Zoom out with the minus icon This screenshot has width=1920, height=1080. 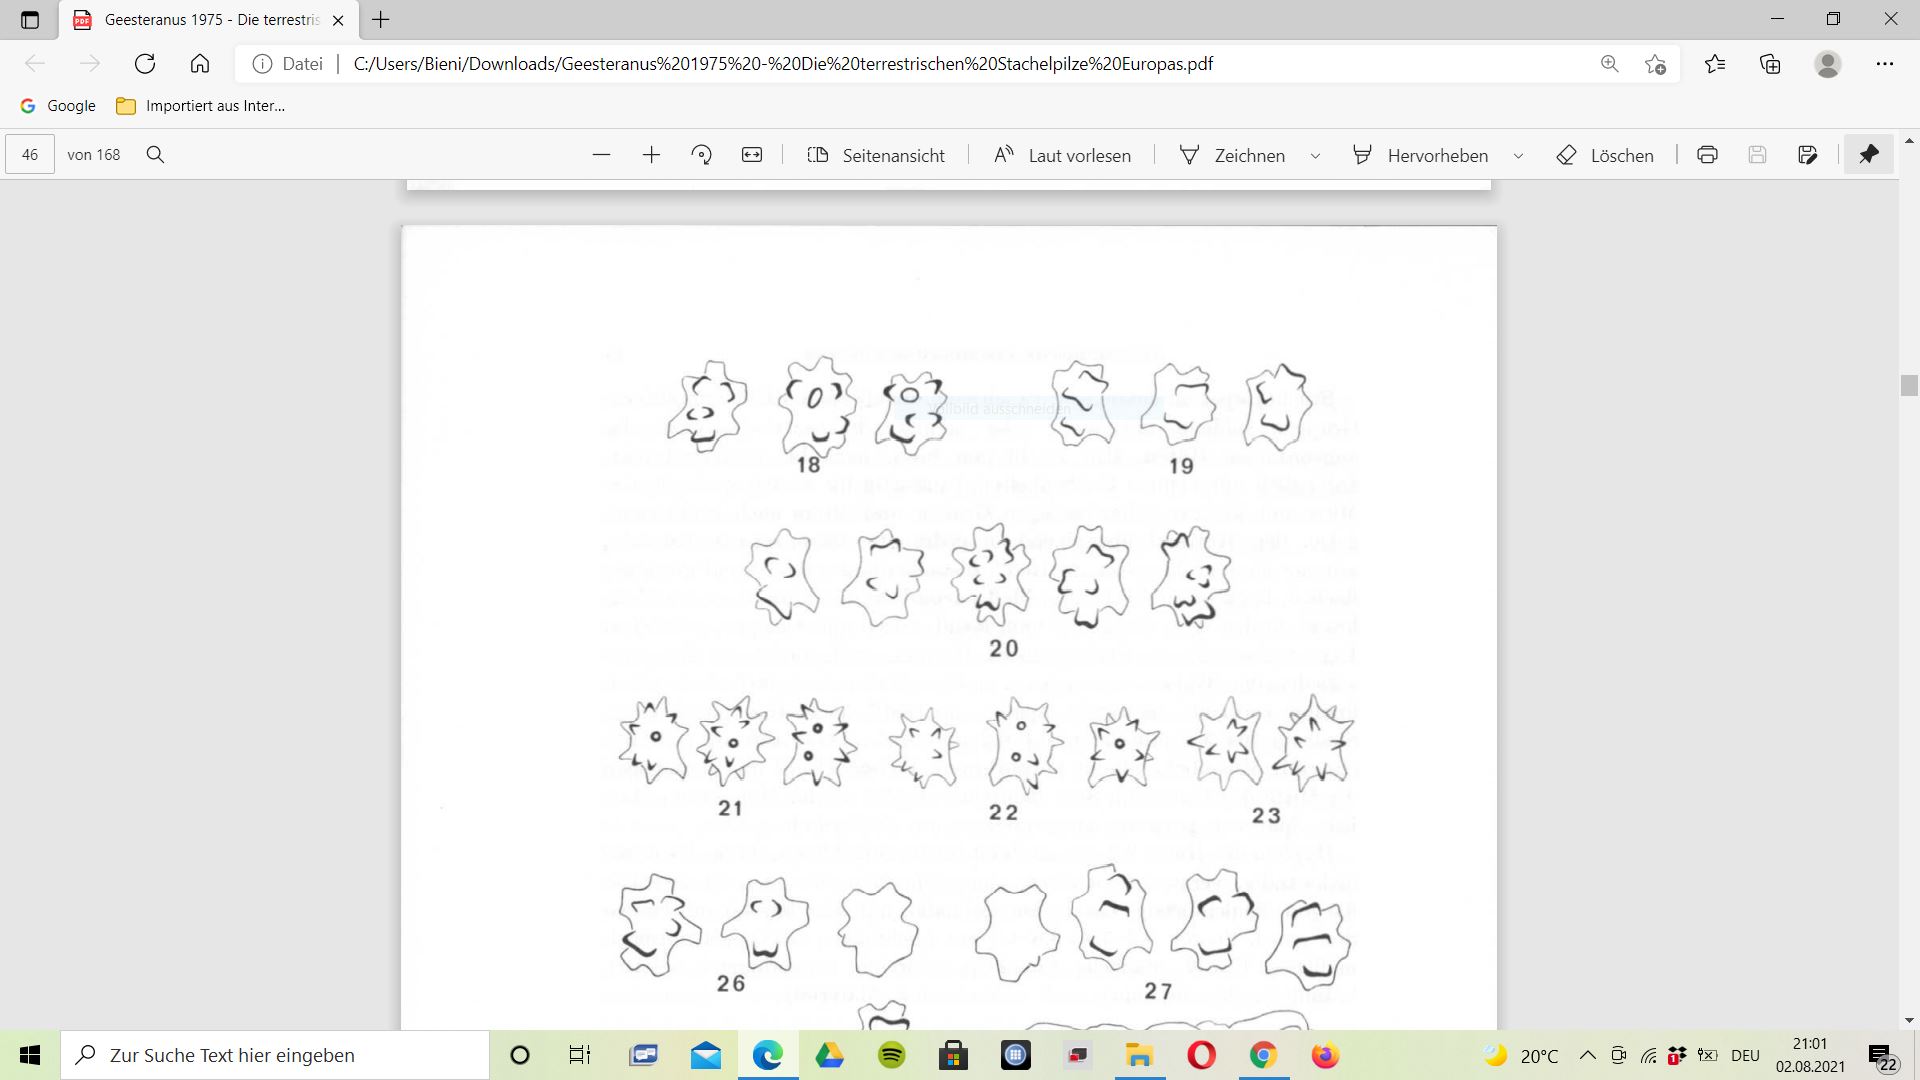[601, 155]
